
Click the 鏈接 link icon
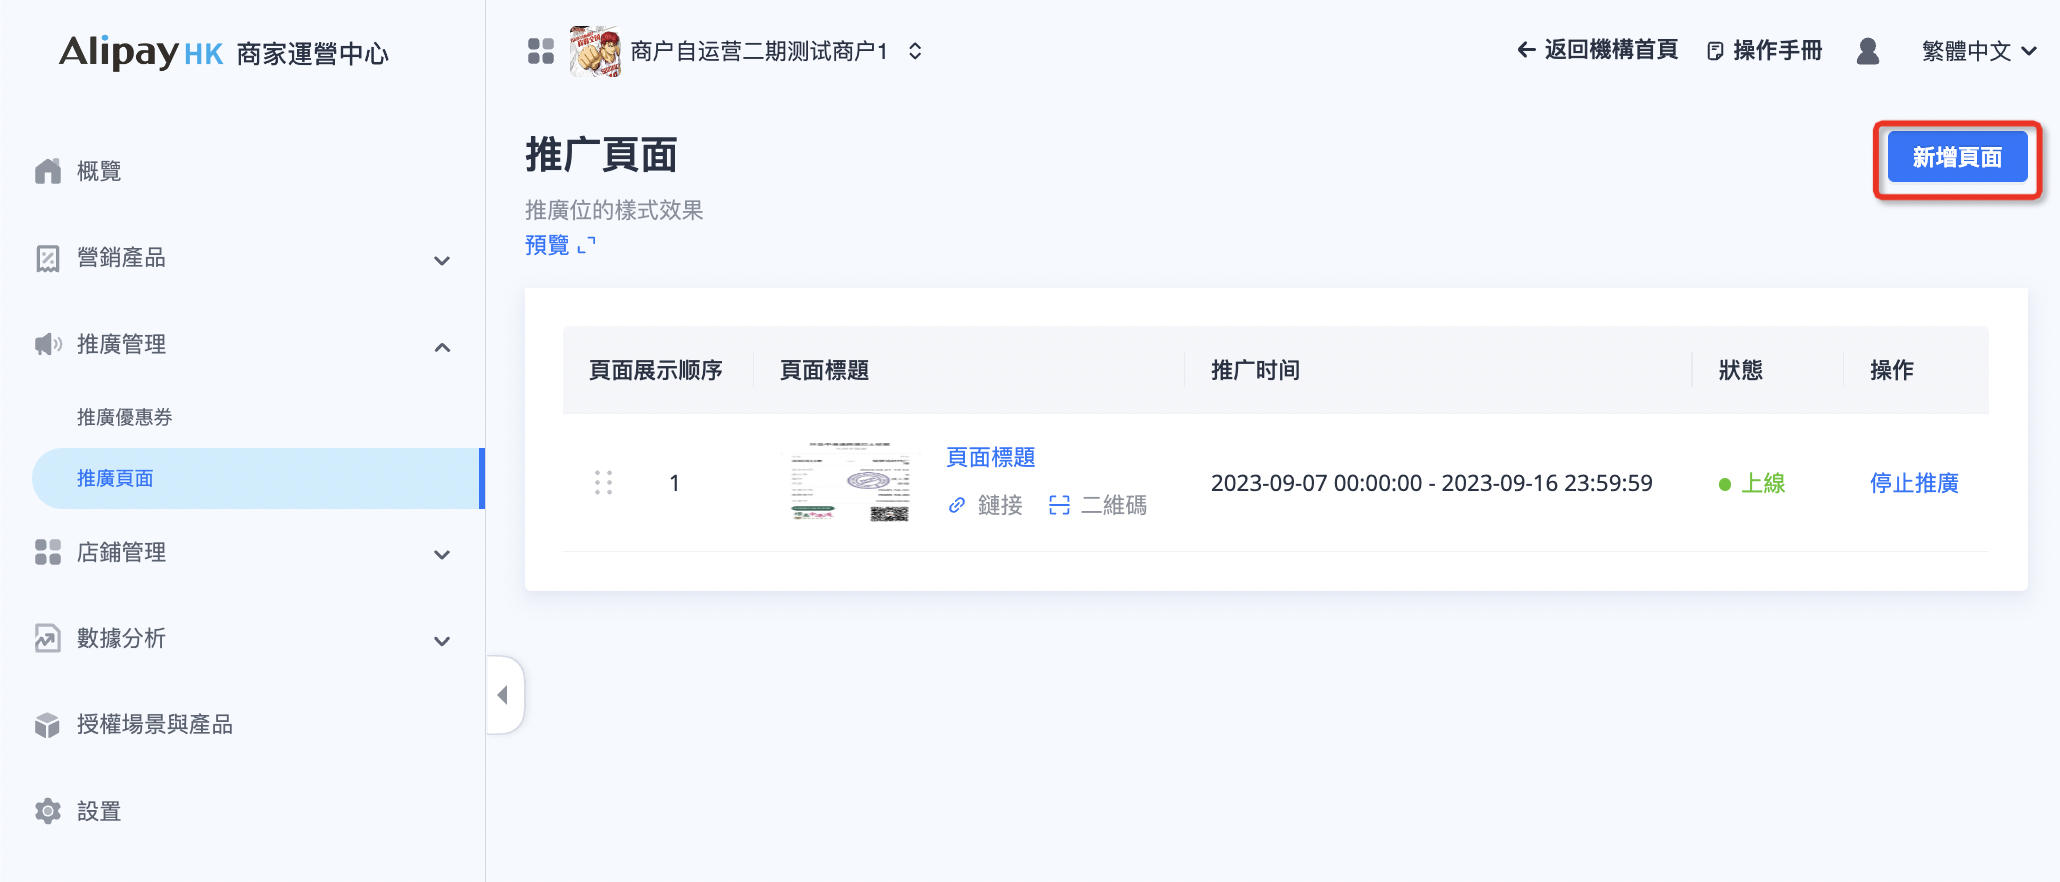coord(957,505)
